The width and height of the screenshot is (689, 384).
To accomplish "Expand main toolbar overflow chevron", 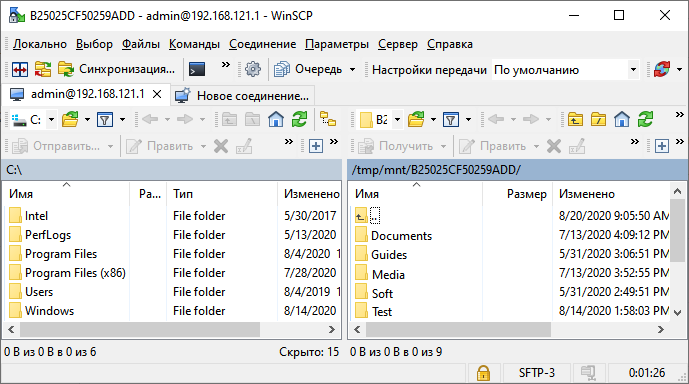I will coord(225,65).
